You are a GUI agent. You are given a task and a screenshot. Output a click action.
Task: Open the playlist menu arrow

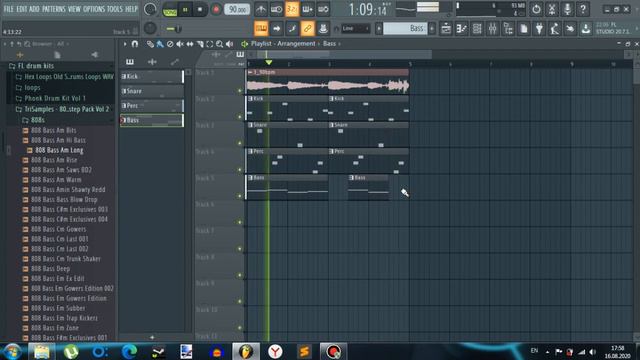tap(125, 44)
